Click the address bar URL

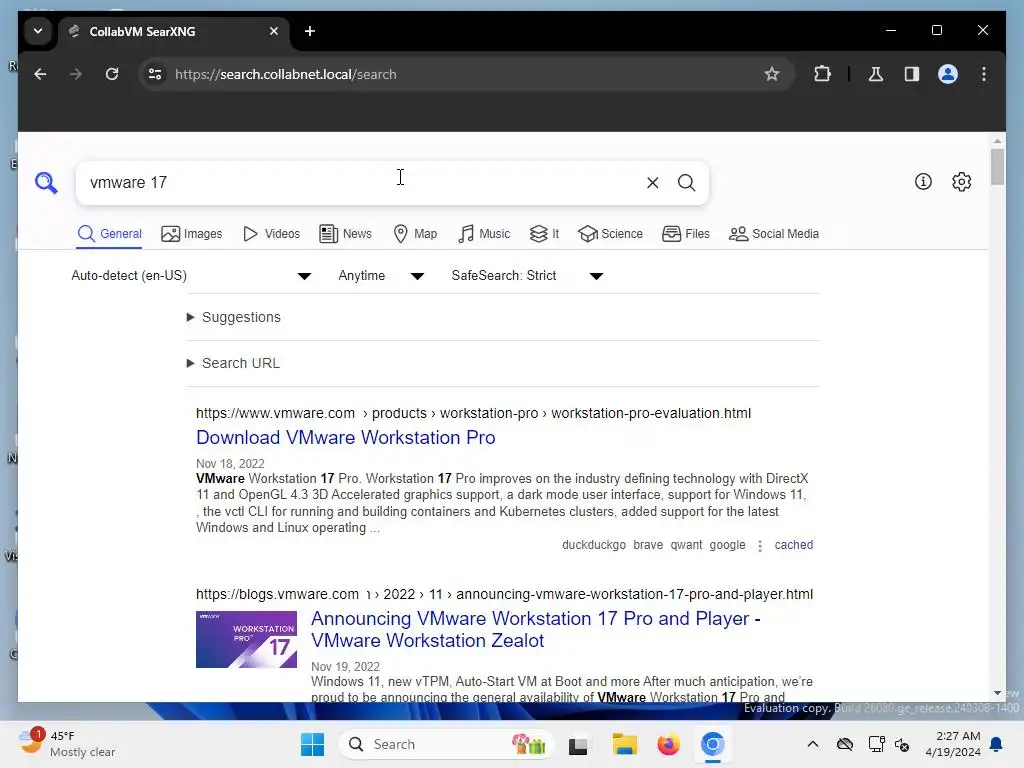pos(285,74)
